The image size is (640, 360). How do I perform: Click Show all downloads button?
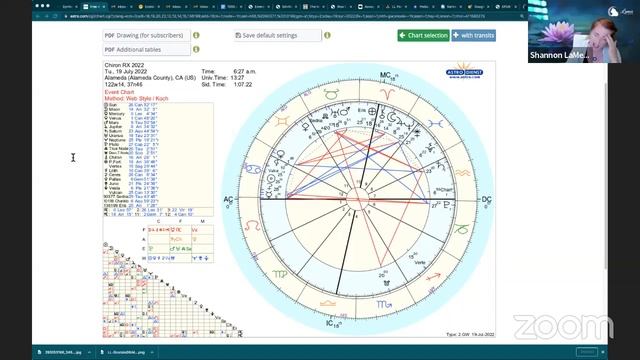click(587, 352)
